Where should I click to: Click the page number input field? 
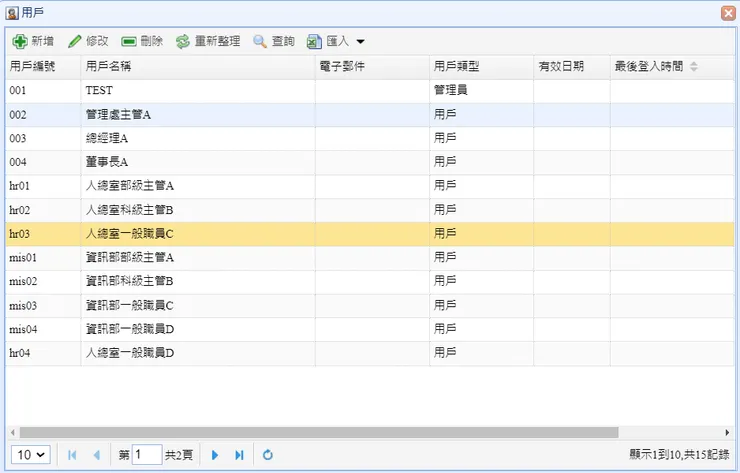(147, 455)
